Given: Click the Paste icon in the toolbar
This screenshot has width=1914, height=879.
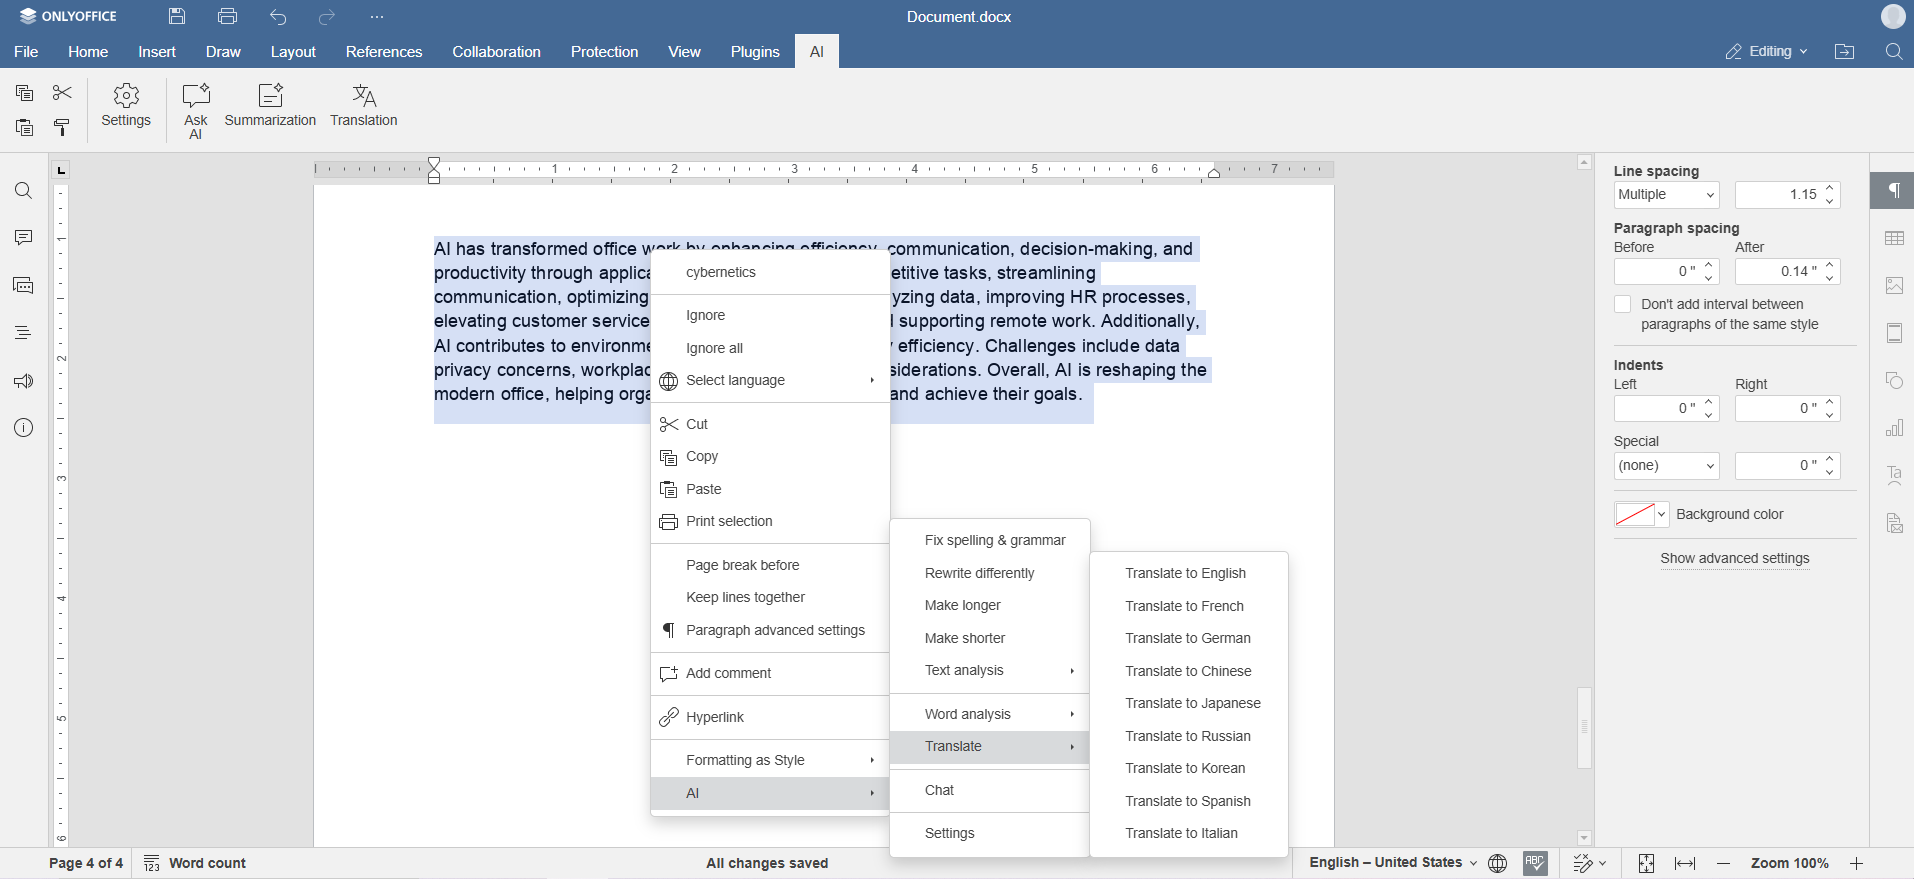Looking at the screenshot, I should pos(25,128).
